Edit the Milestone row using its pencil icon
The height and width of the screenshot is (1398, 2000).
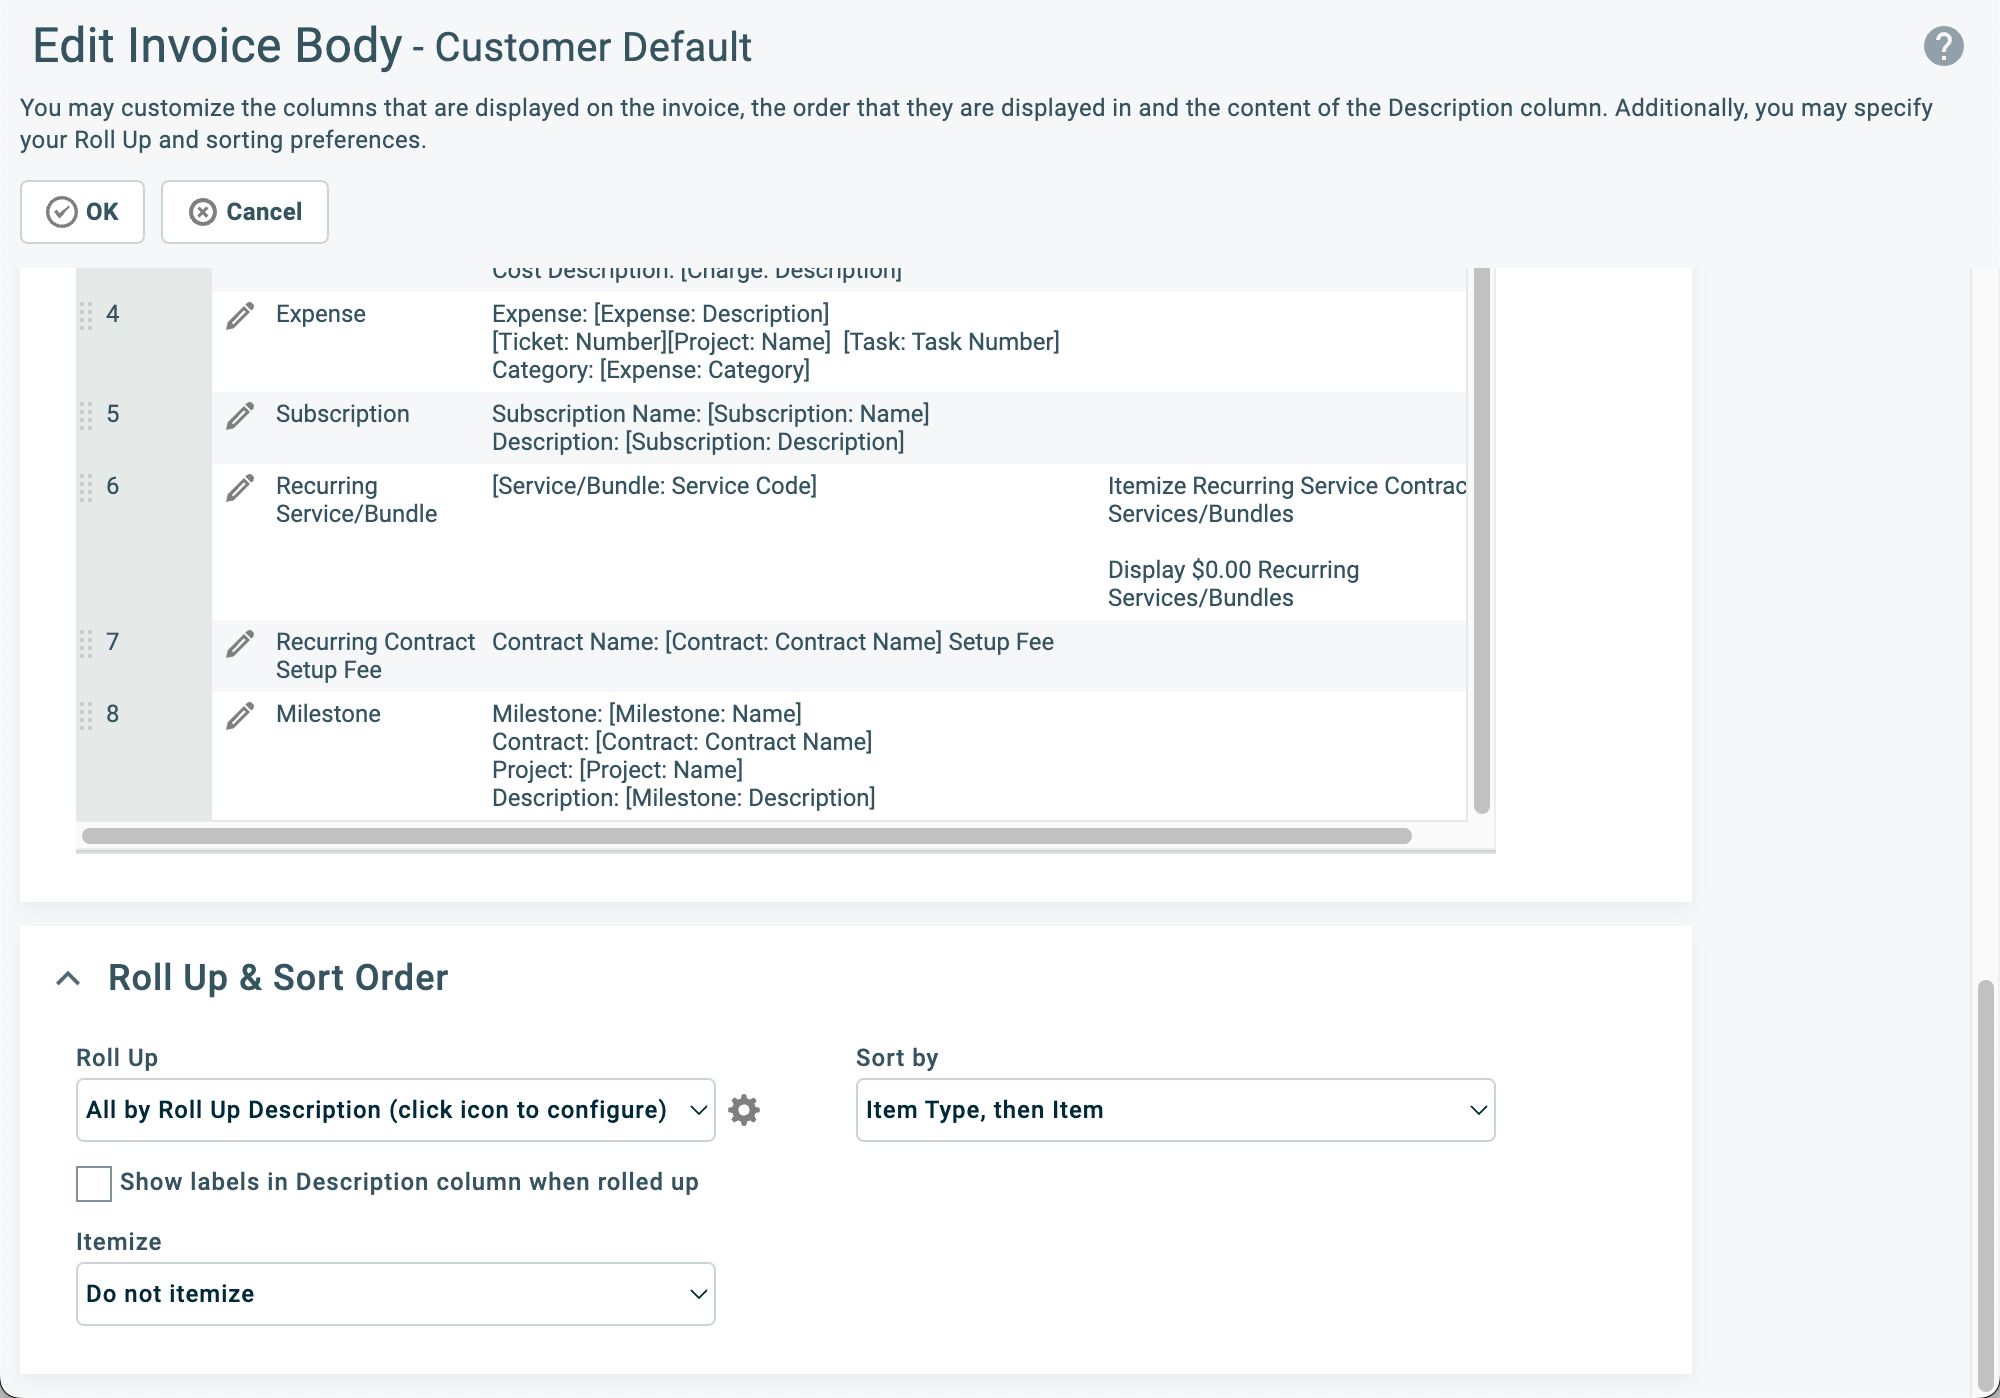tap(240, 716)
